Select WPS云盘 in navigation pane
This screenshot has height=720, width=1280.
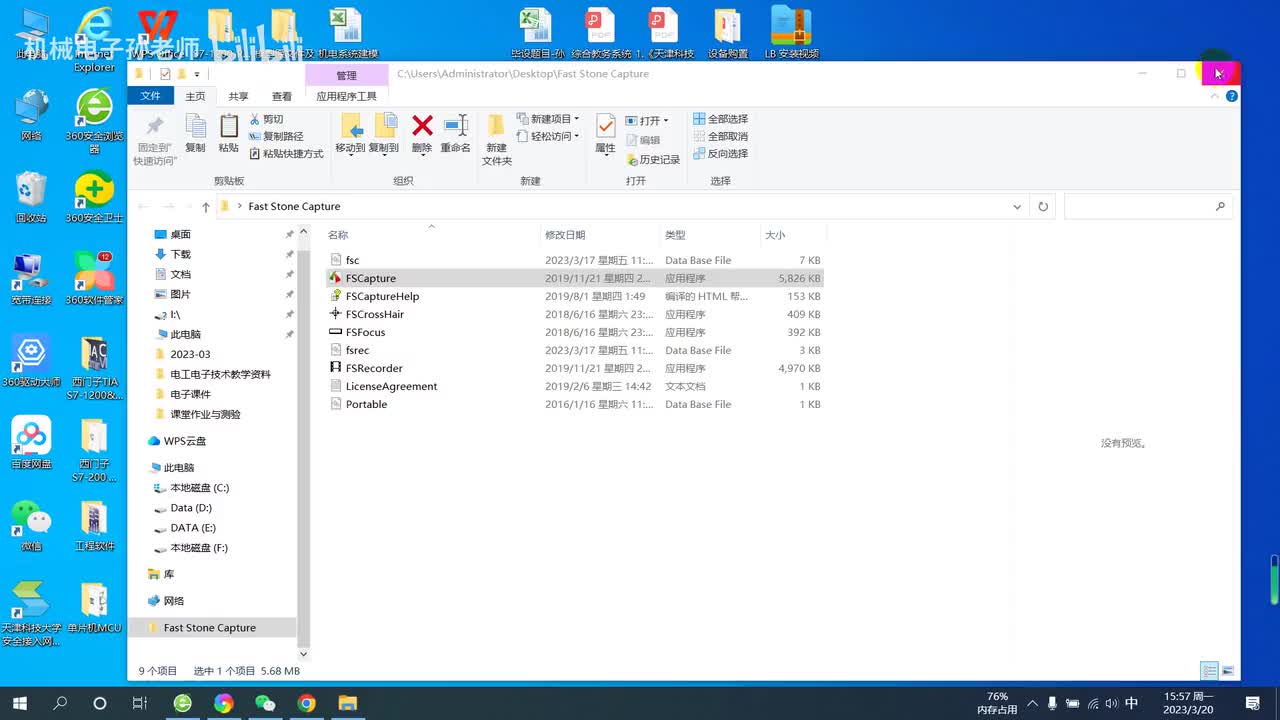coord(177,441)
